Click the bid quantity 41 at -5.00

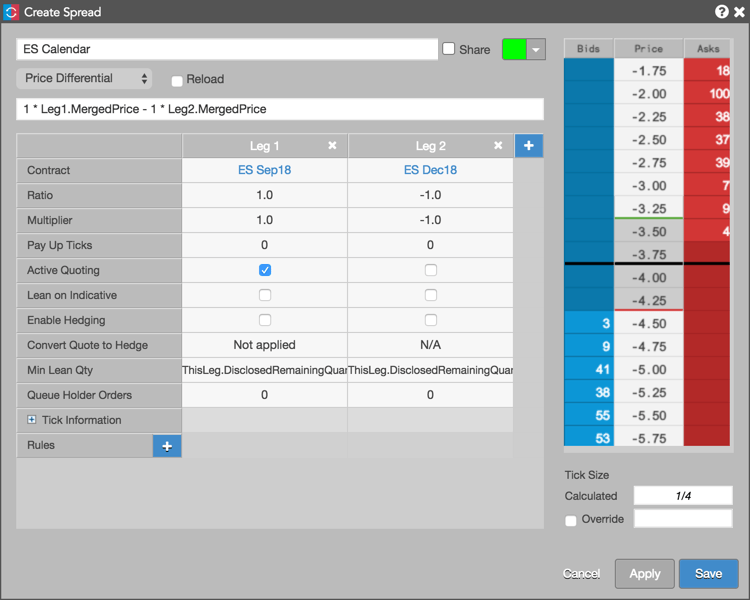[589, 369]
